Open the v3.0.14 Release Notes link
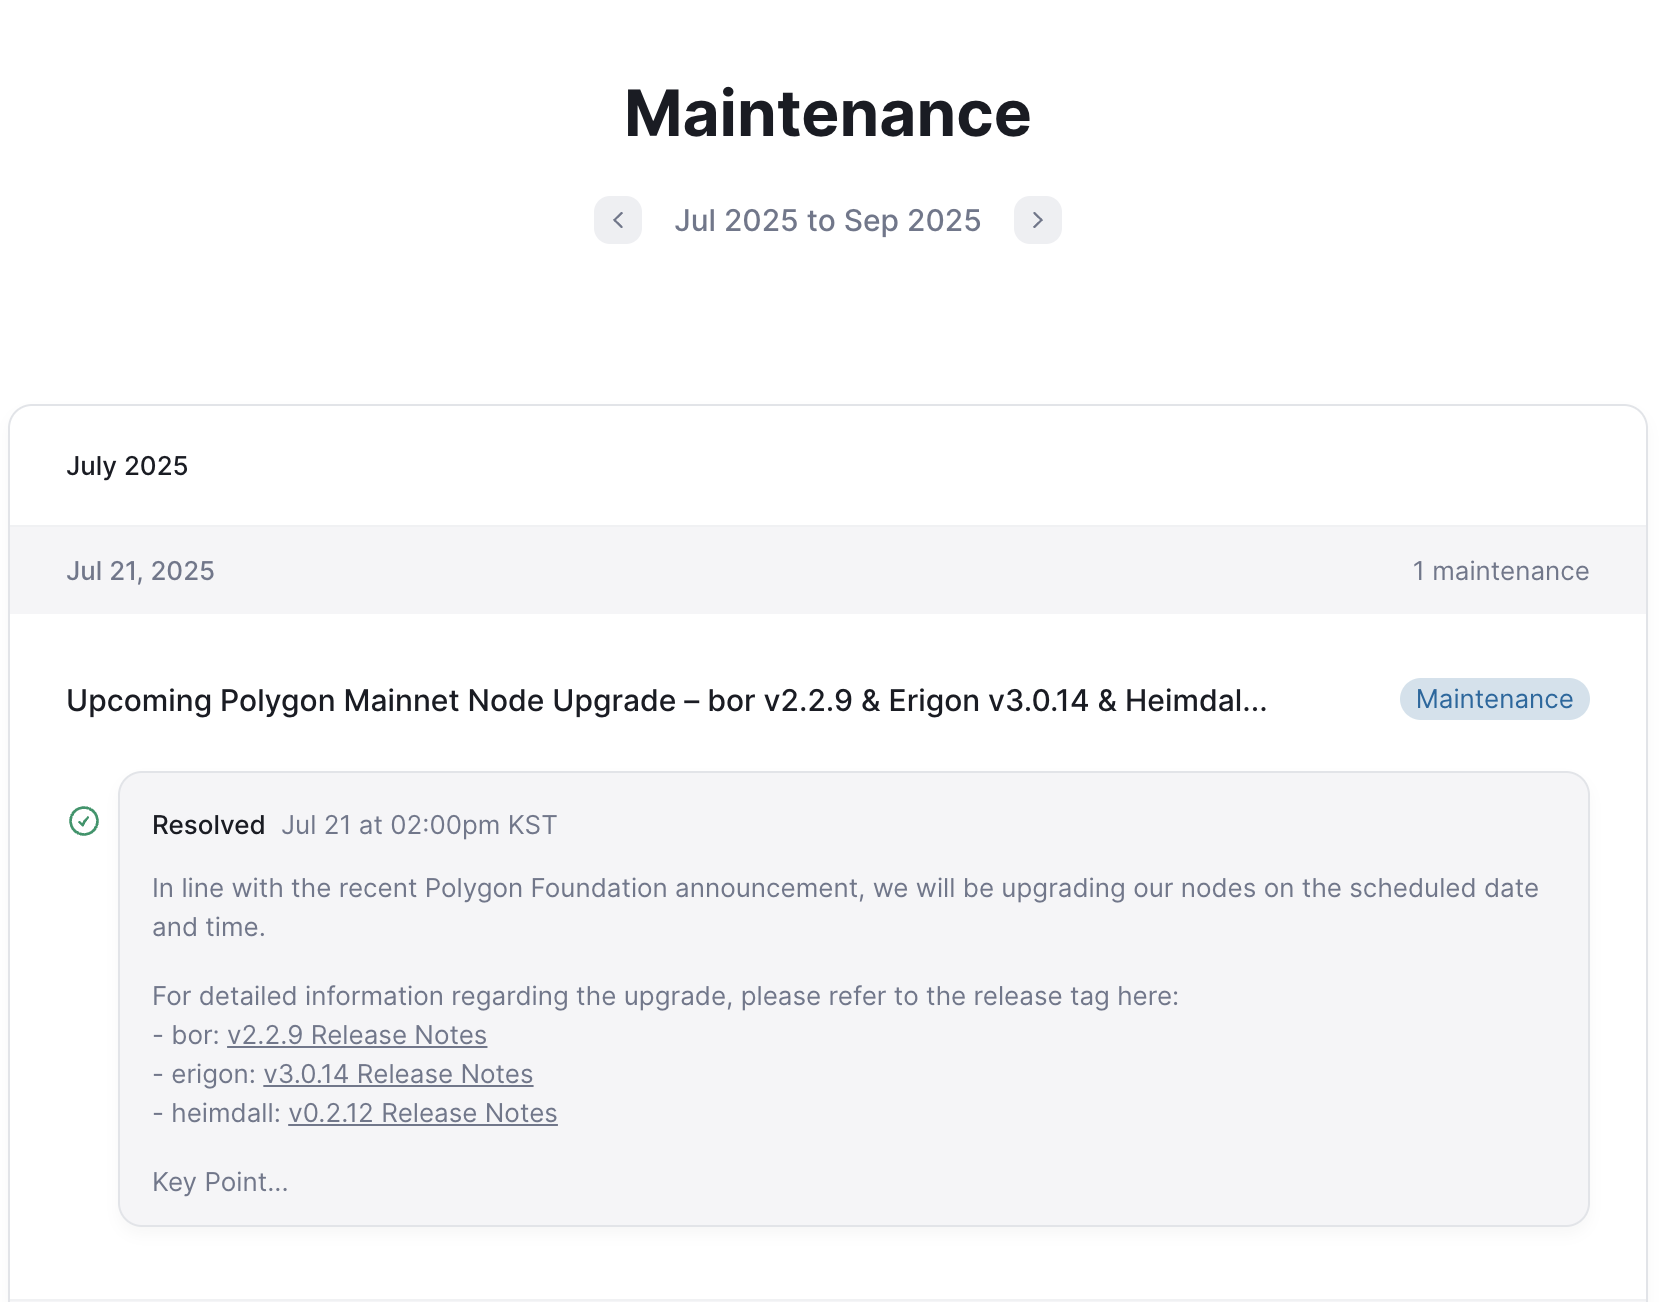Screen dimensions: 1662x1302 (399, 1073)
